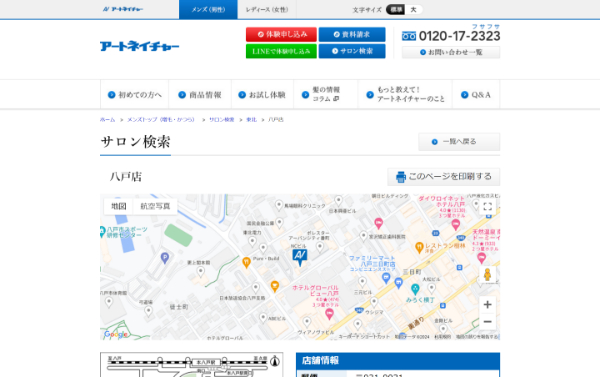600x377 pixels.
Task: Click the free-dial phone icon
Action: 409,36
